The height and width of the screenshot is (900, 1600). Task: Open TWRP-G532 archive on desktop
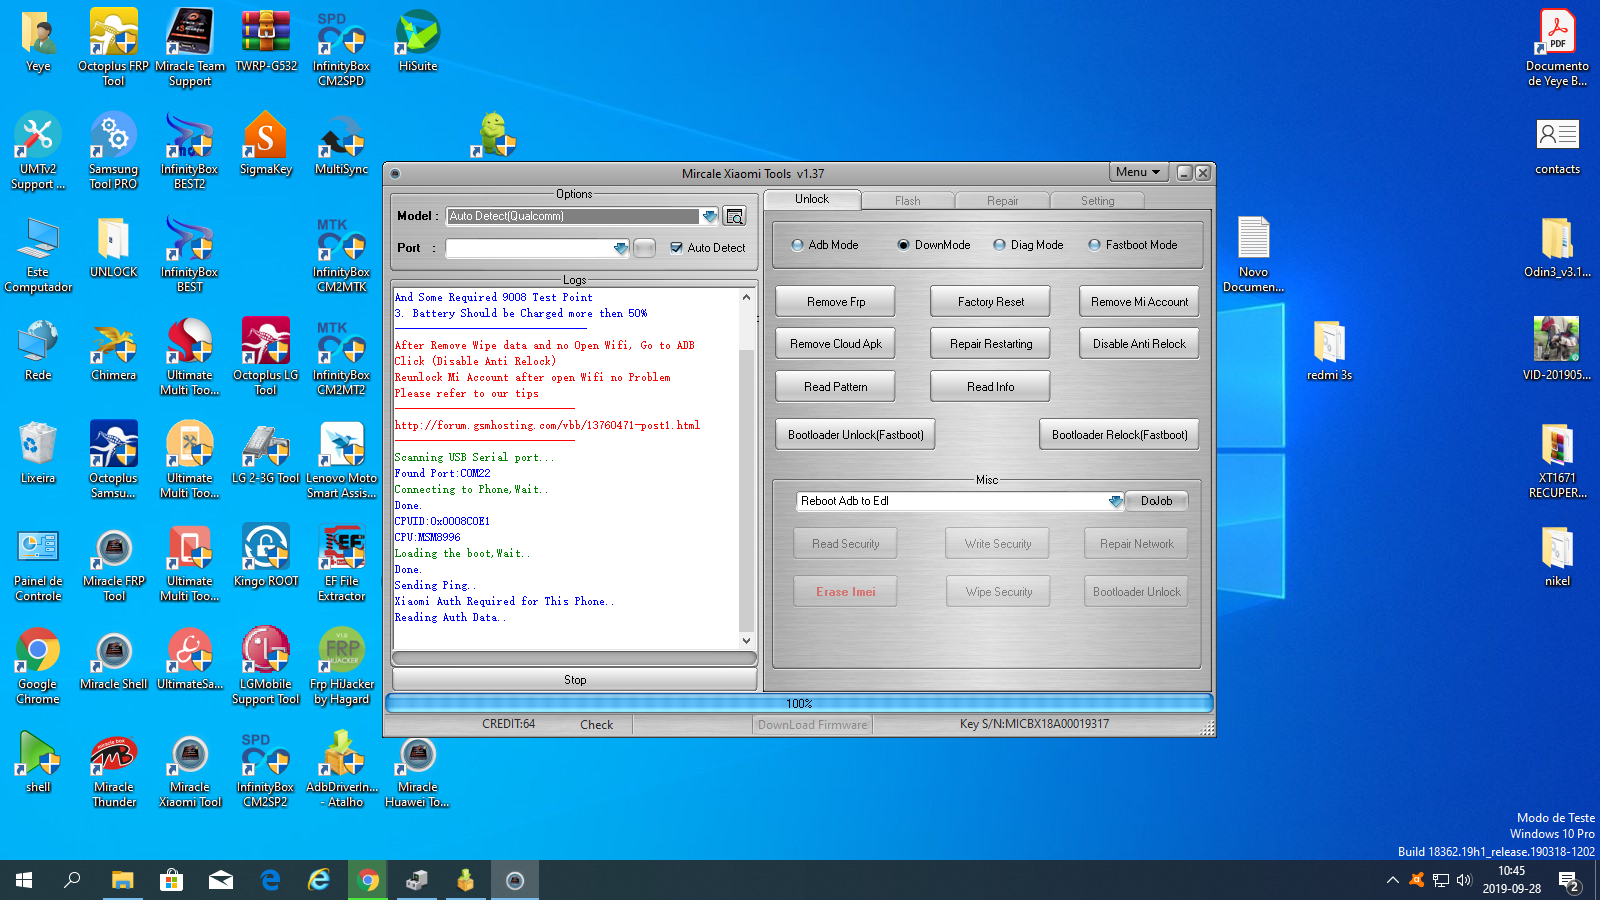266,40
